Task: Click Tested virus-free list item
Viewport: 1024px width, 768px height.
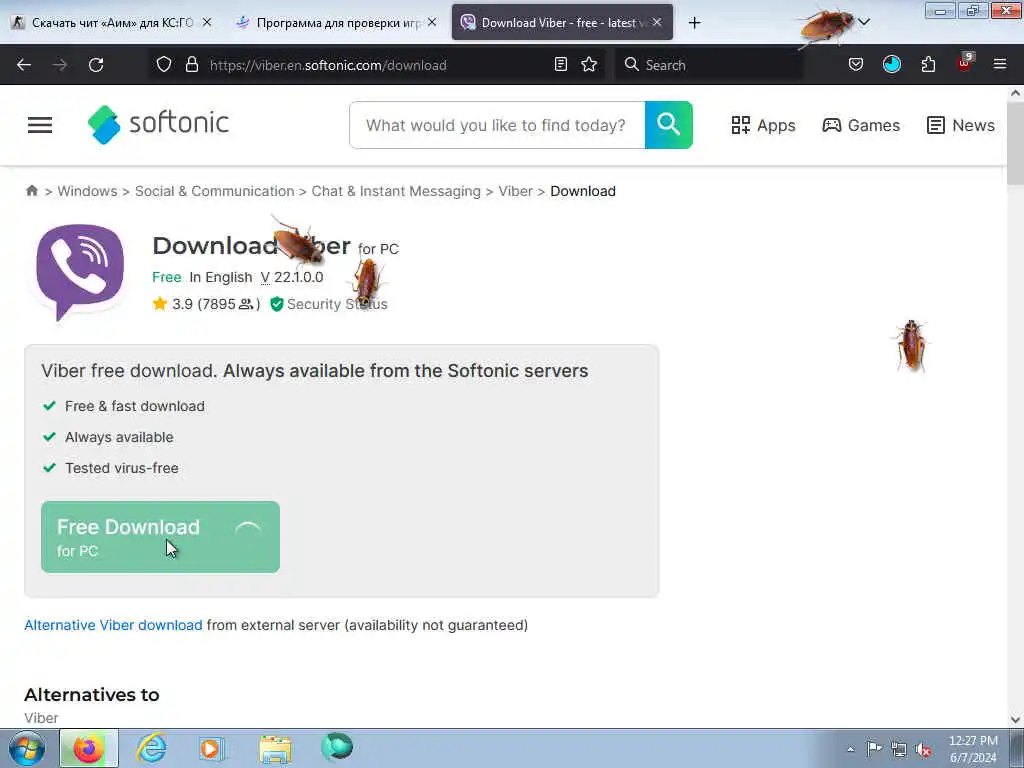Action: (x=121, y=468)
